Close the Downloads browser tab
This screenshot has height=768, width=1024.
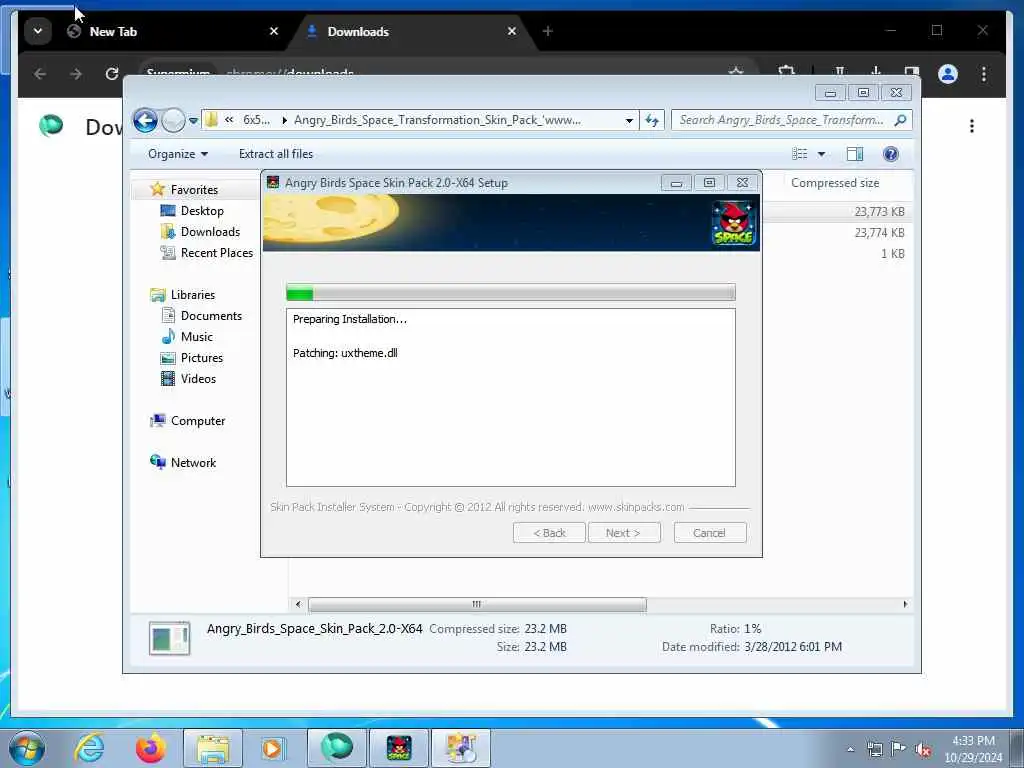(x=511, y=31)
